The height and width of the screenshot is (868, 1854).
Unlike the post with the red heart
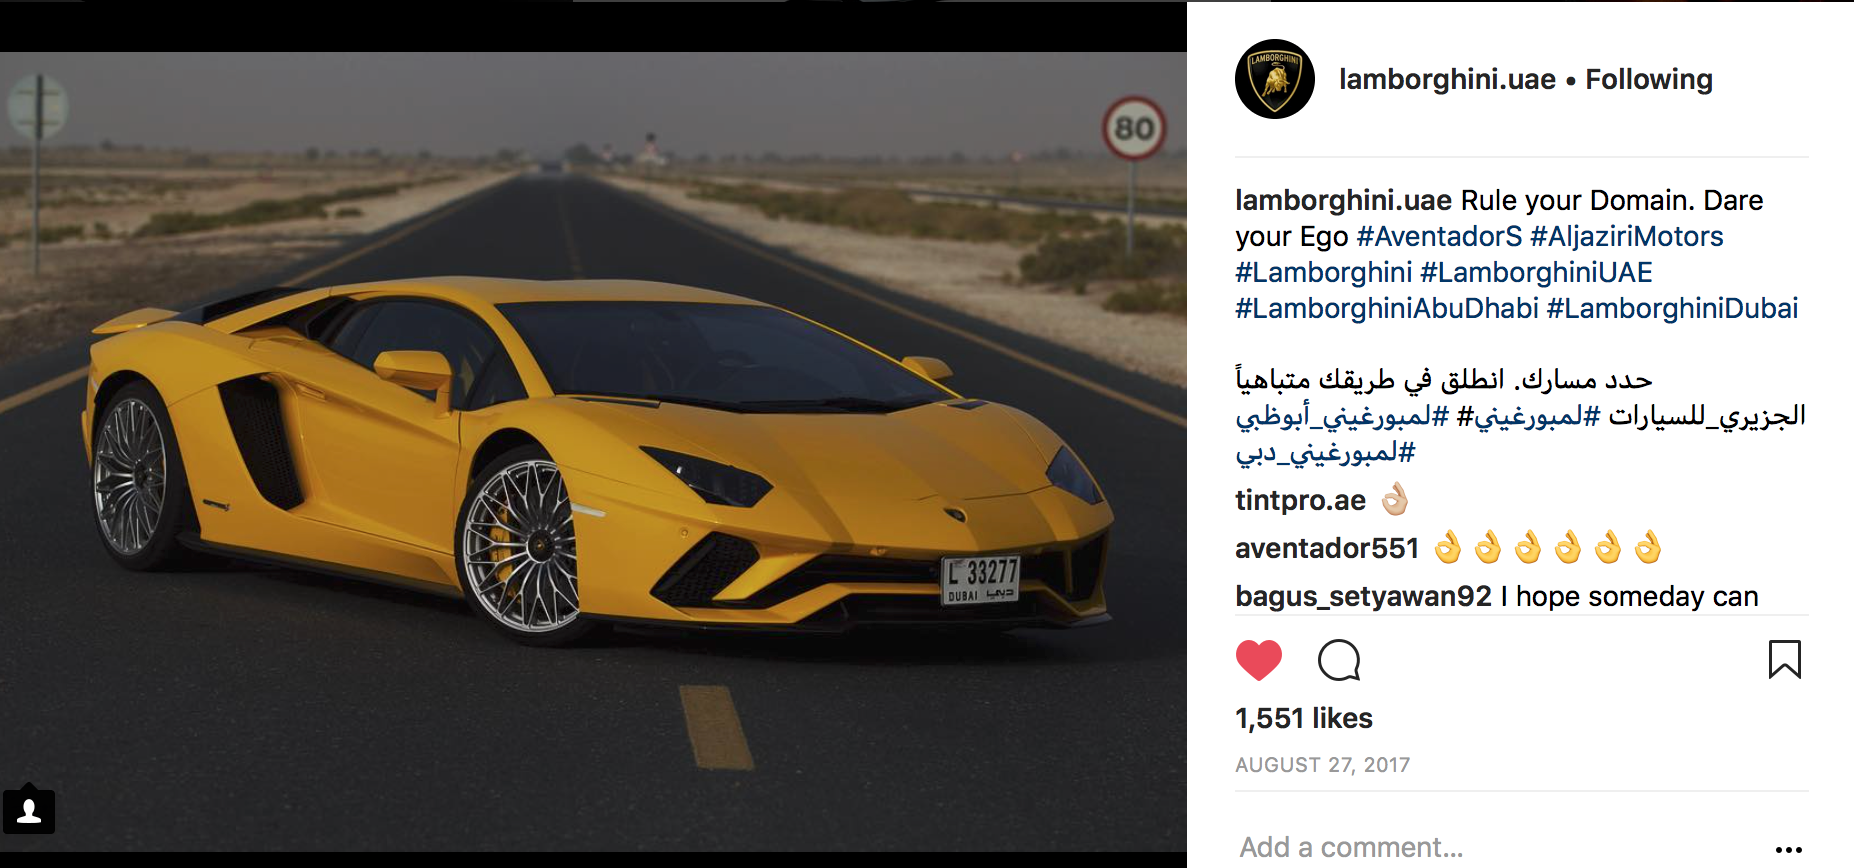click(1258, 660)
